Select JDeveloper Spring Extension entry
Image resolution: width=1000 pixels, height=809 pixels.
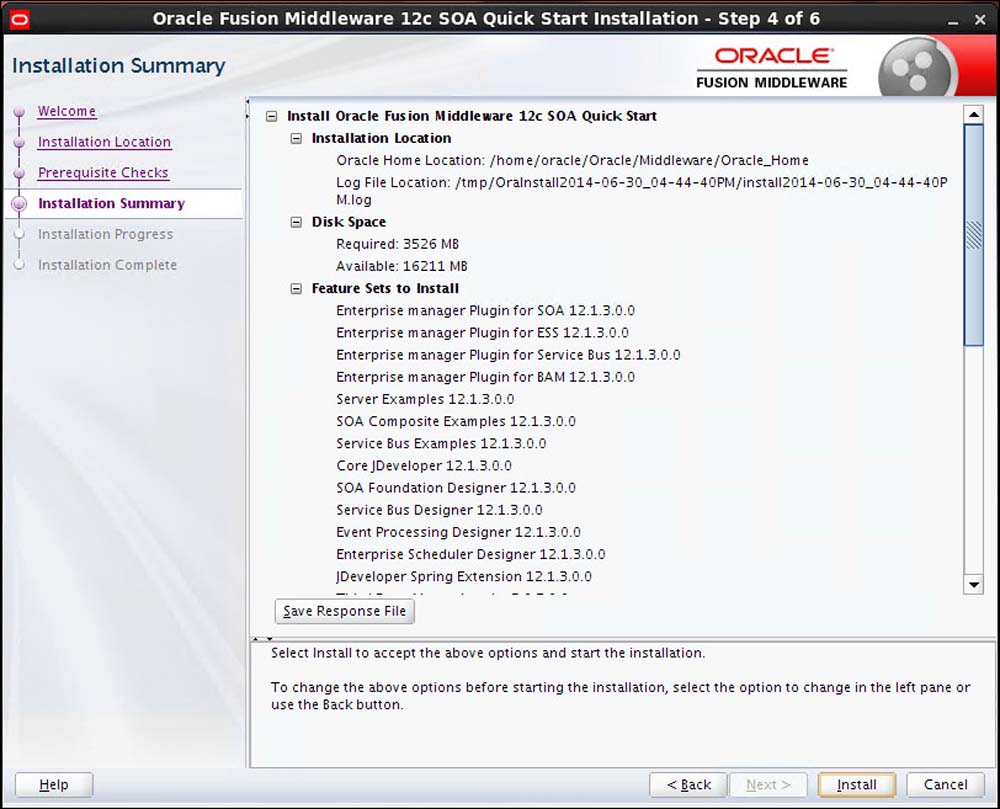point(464,576)
